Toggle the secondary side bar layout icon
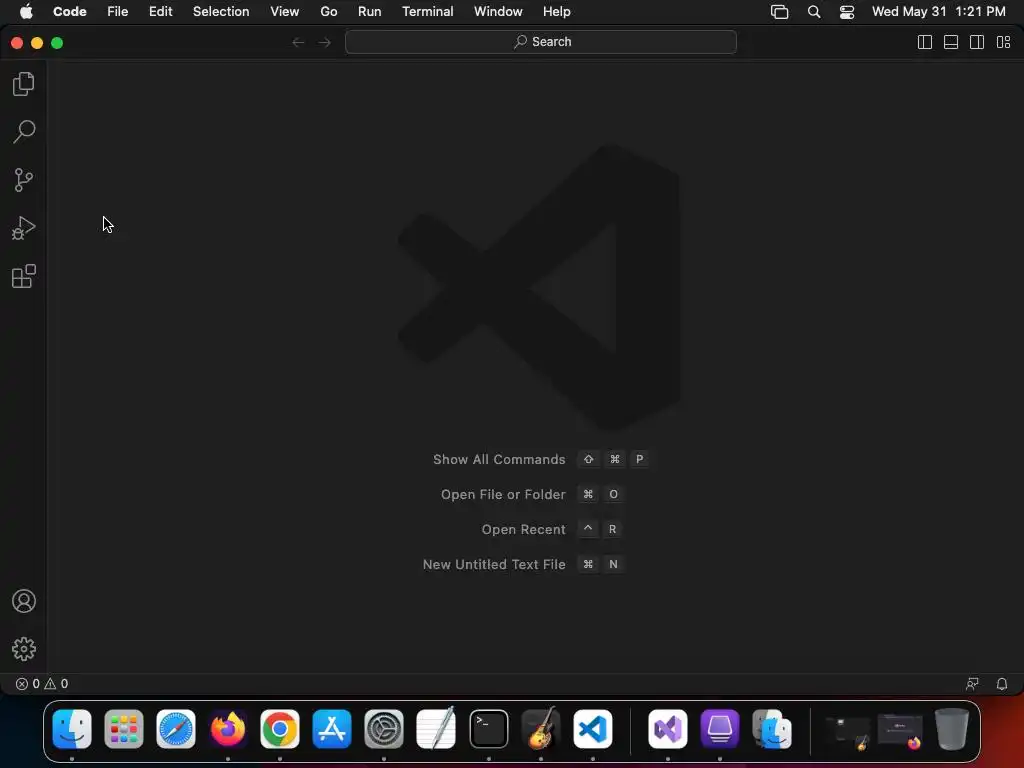This screenshot has height=768, width=1024. tap(977, 42)
